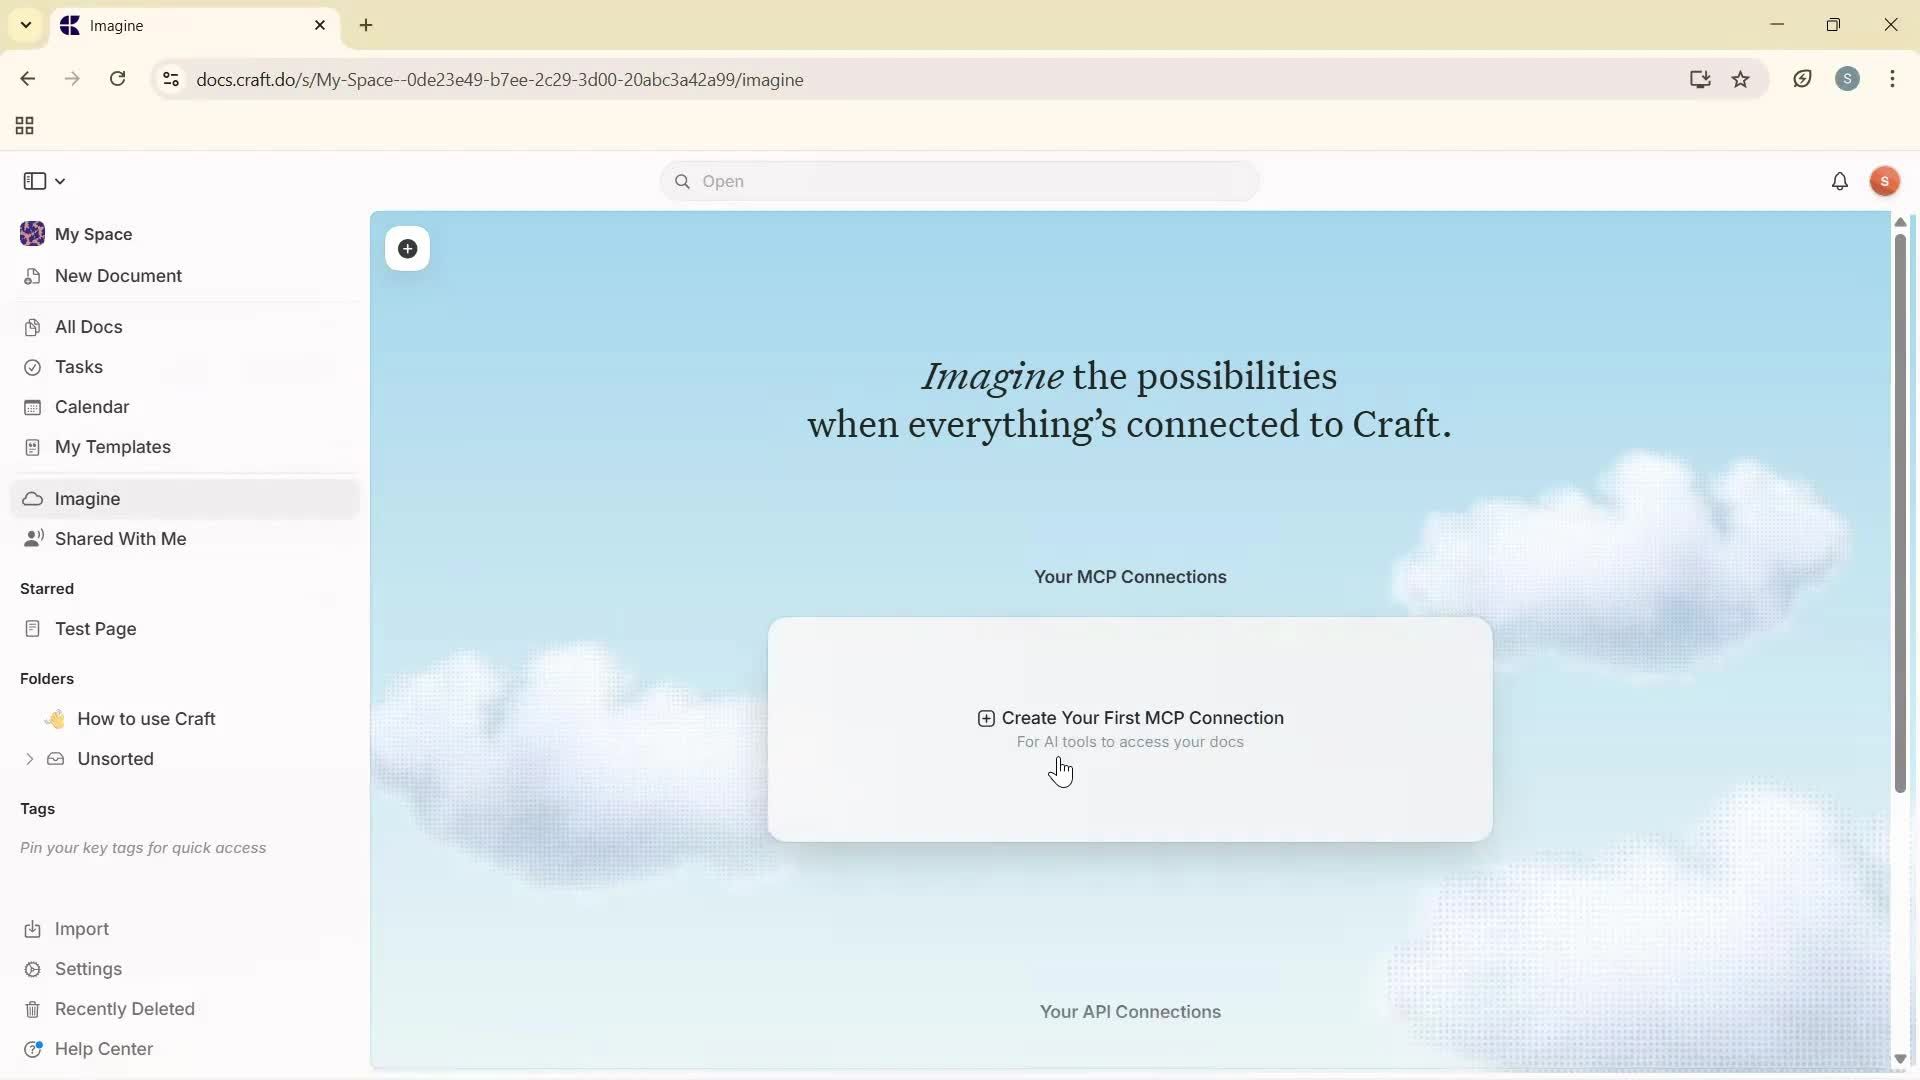Open the notifications bell
The width and height of the screenshot is (1920, 1080).
1840,181
